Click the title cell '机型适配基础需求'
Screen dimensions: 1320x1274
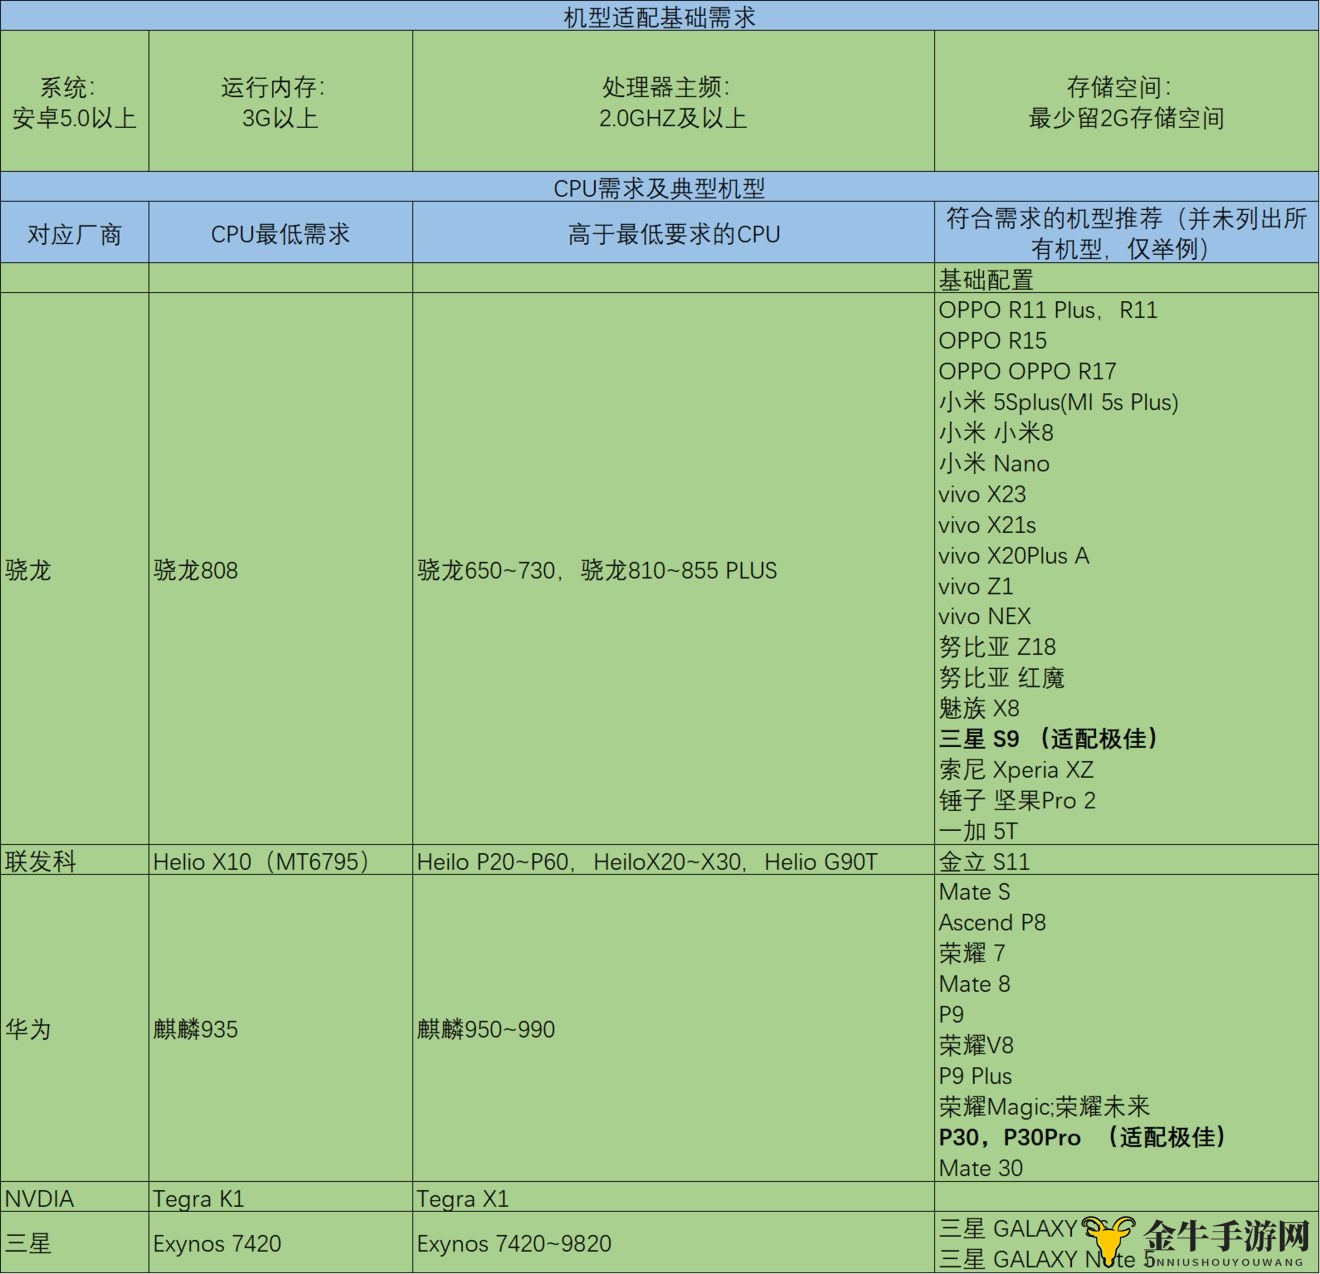click(660, 16)
